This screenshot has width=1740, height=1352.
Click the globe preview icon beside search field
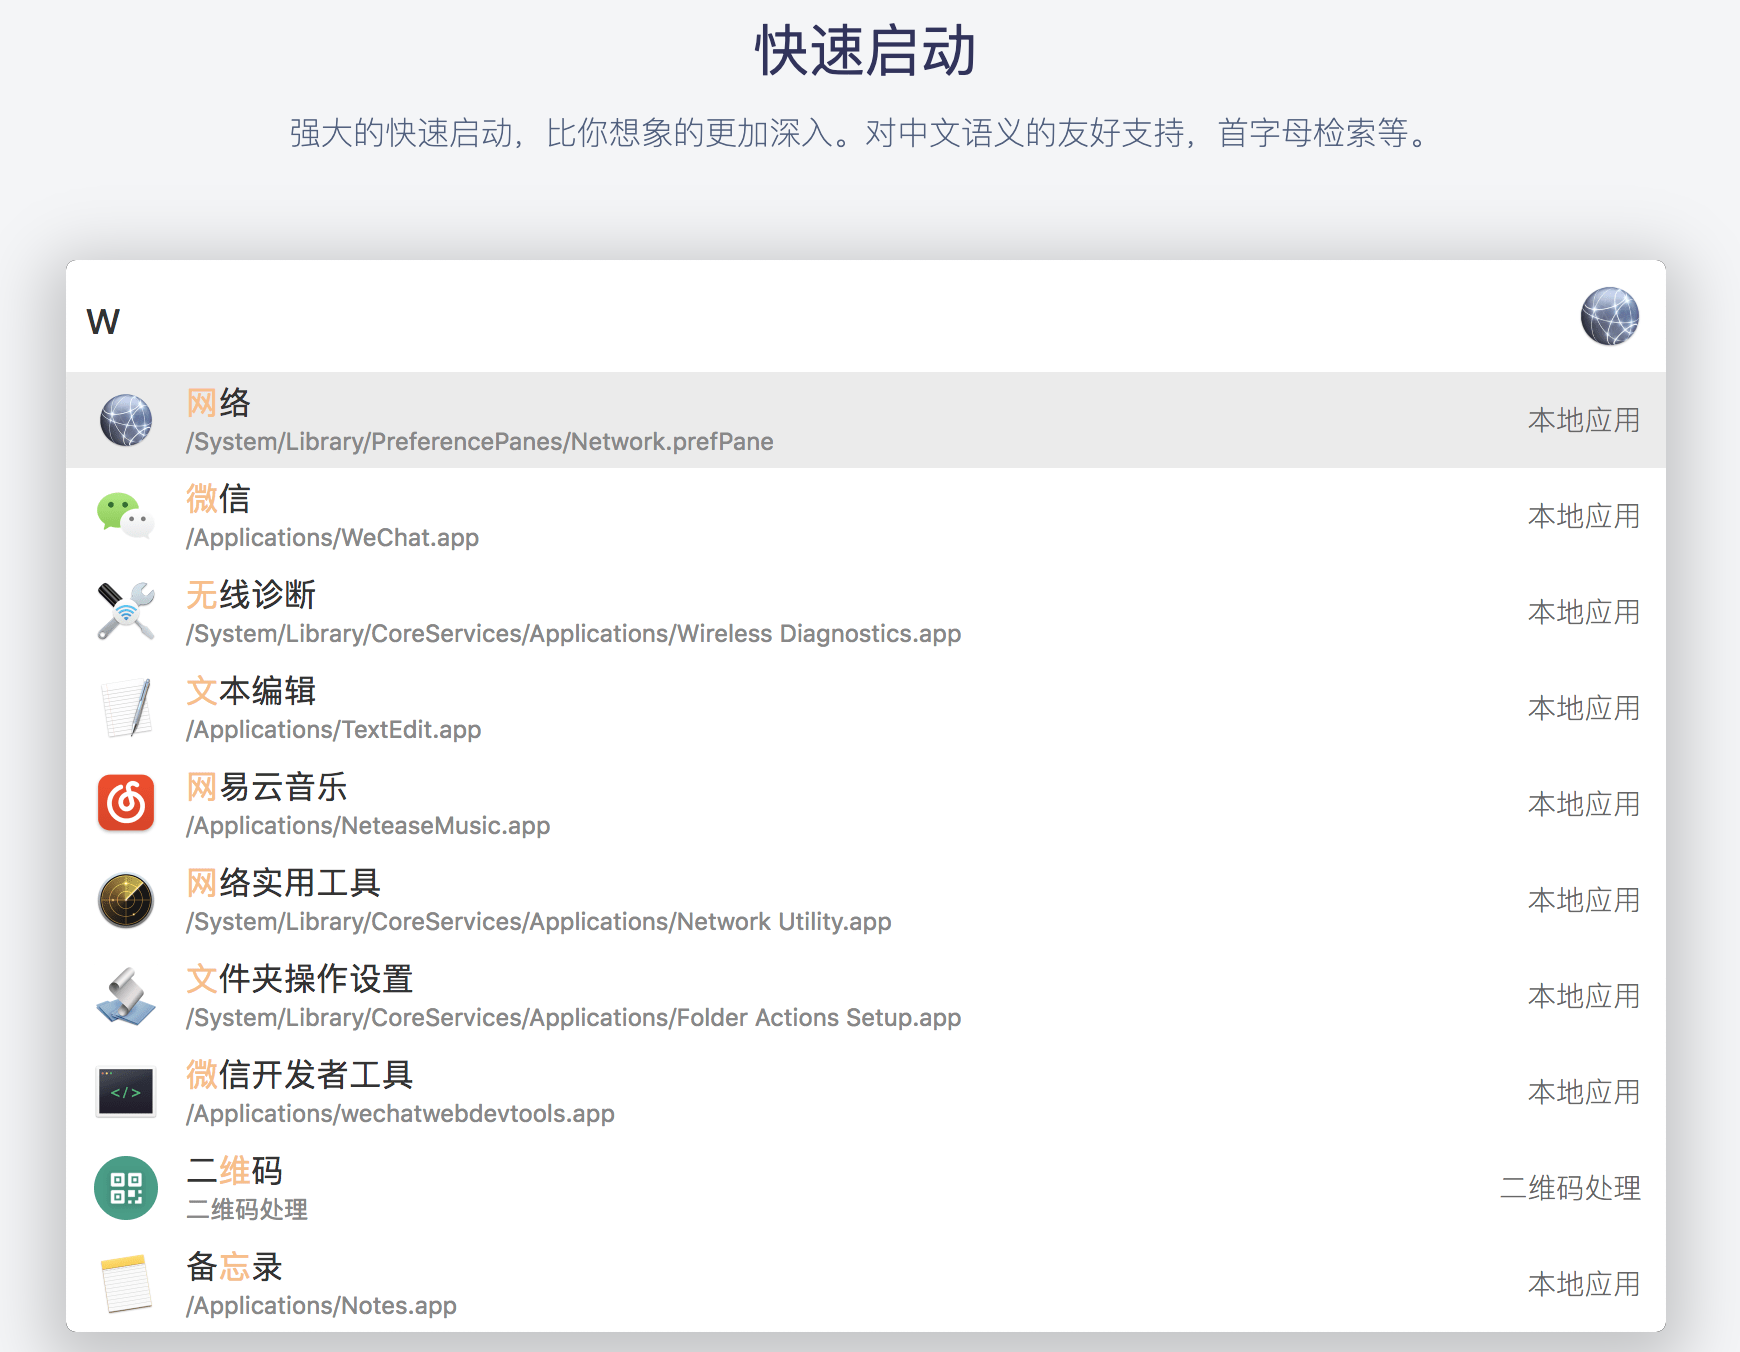point(1610,317)
